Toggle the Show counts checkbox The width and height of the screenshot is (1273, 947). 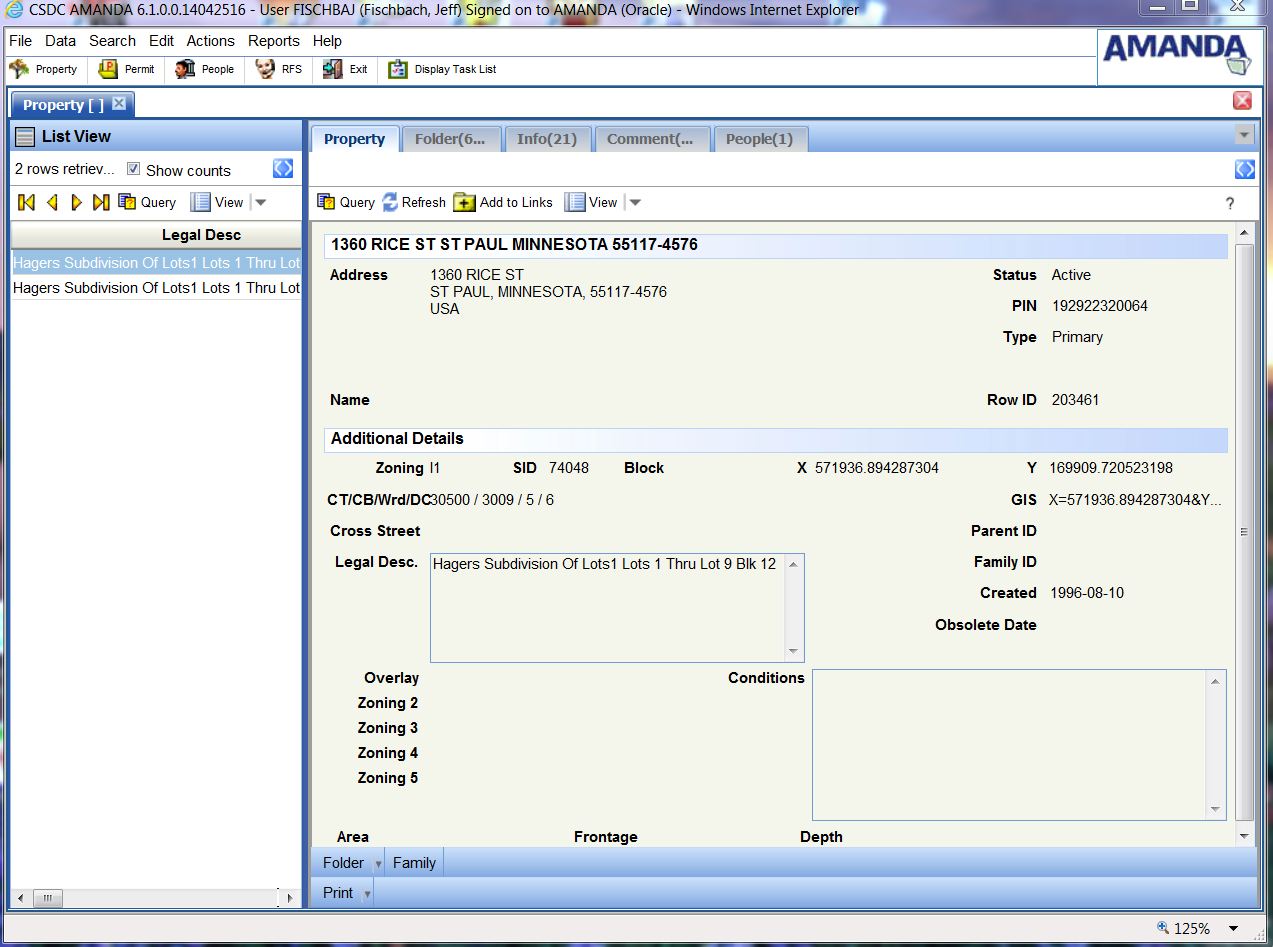point(133,169)
